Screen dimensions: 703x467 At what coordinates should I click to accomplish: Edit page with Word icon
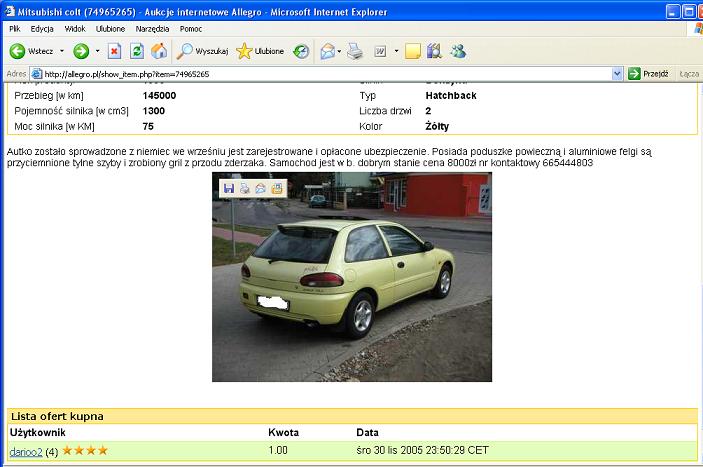click(x=380, y=51)
